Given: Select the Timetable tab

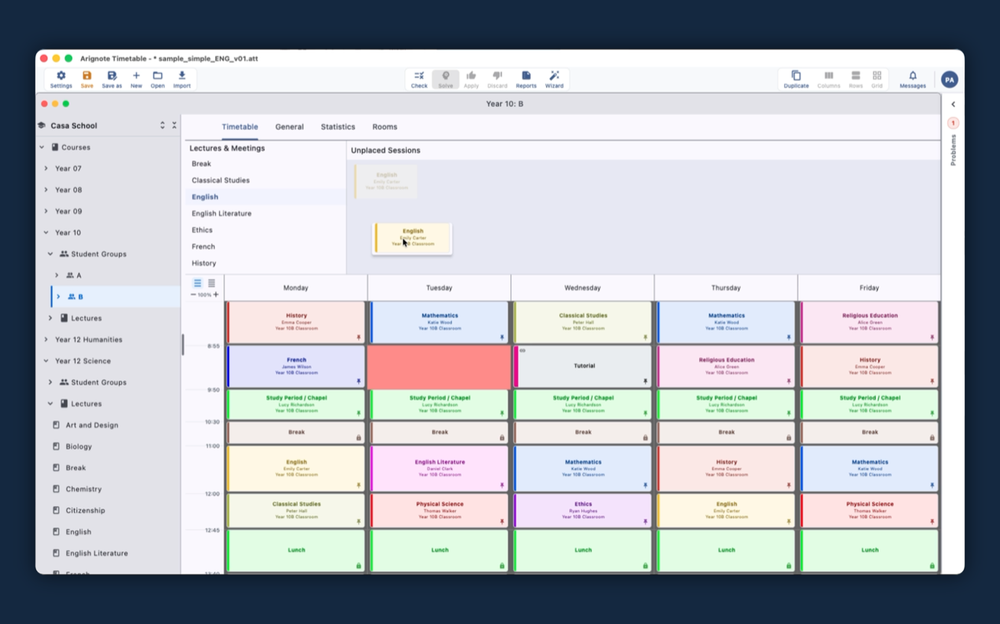Looking at the screenshot, I should point(240,127).
